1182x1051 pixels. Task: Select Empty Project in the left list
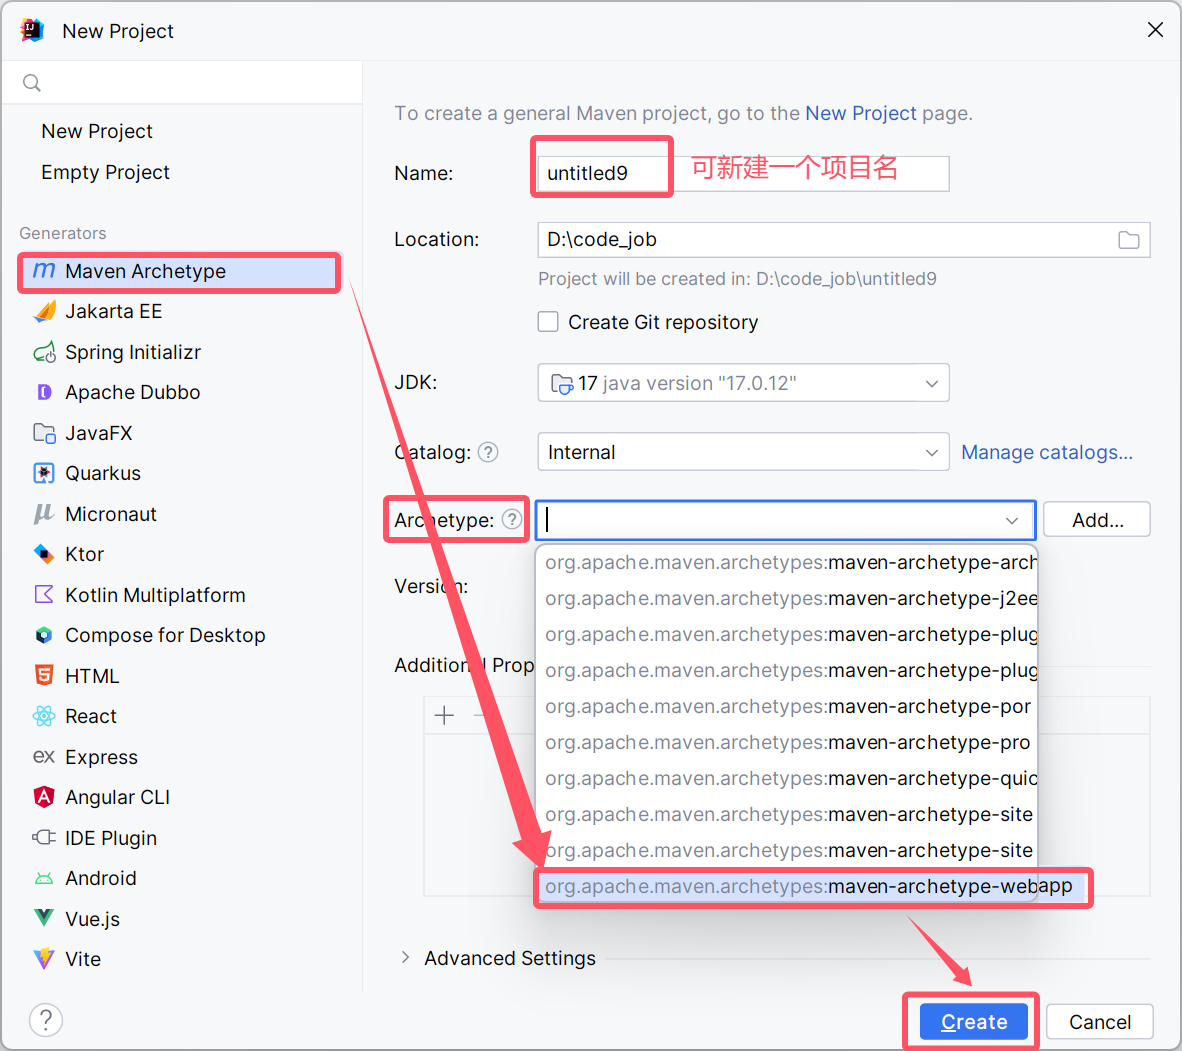click(106, 172)
